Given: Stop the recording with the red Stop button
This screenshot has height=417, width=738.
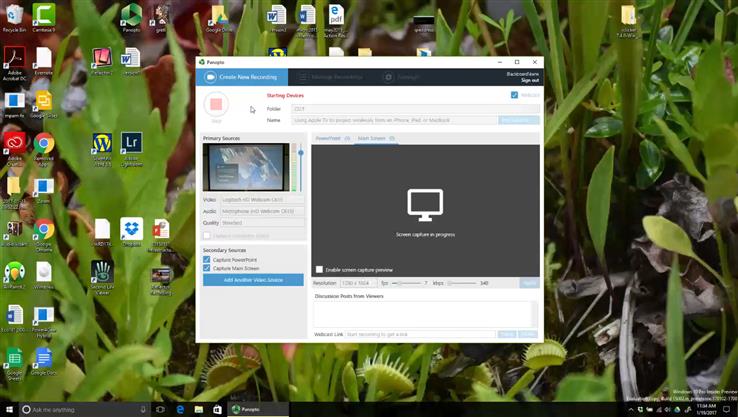Looking at the screenshot, I should tap(216, 104).
